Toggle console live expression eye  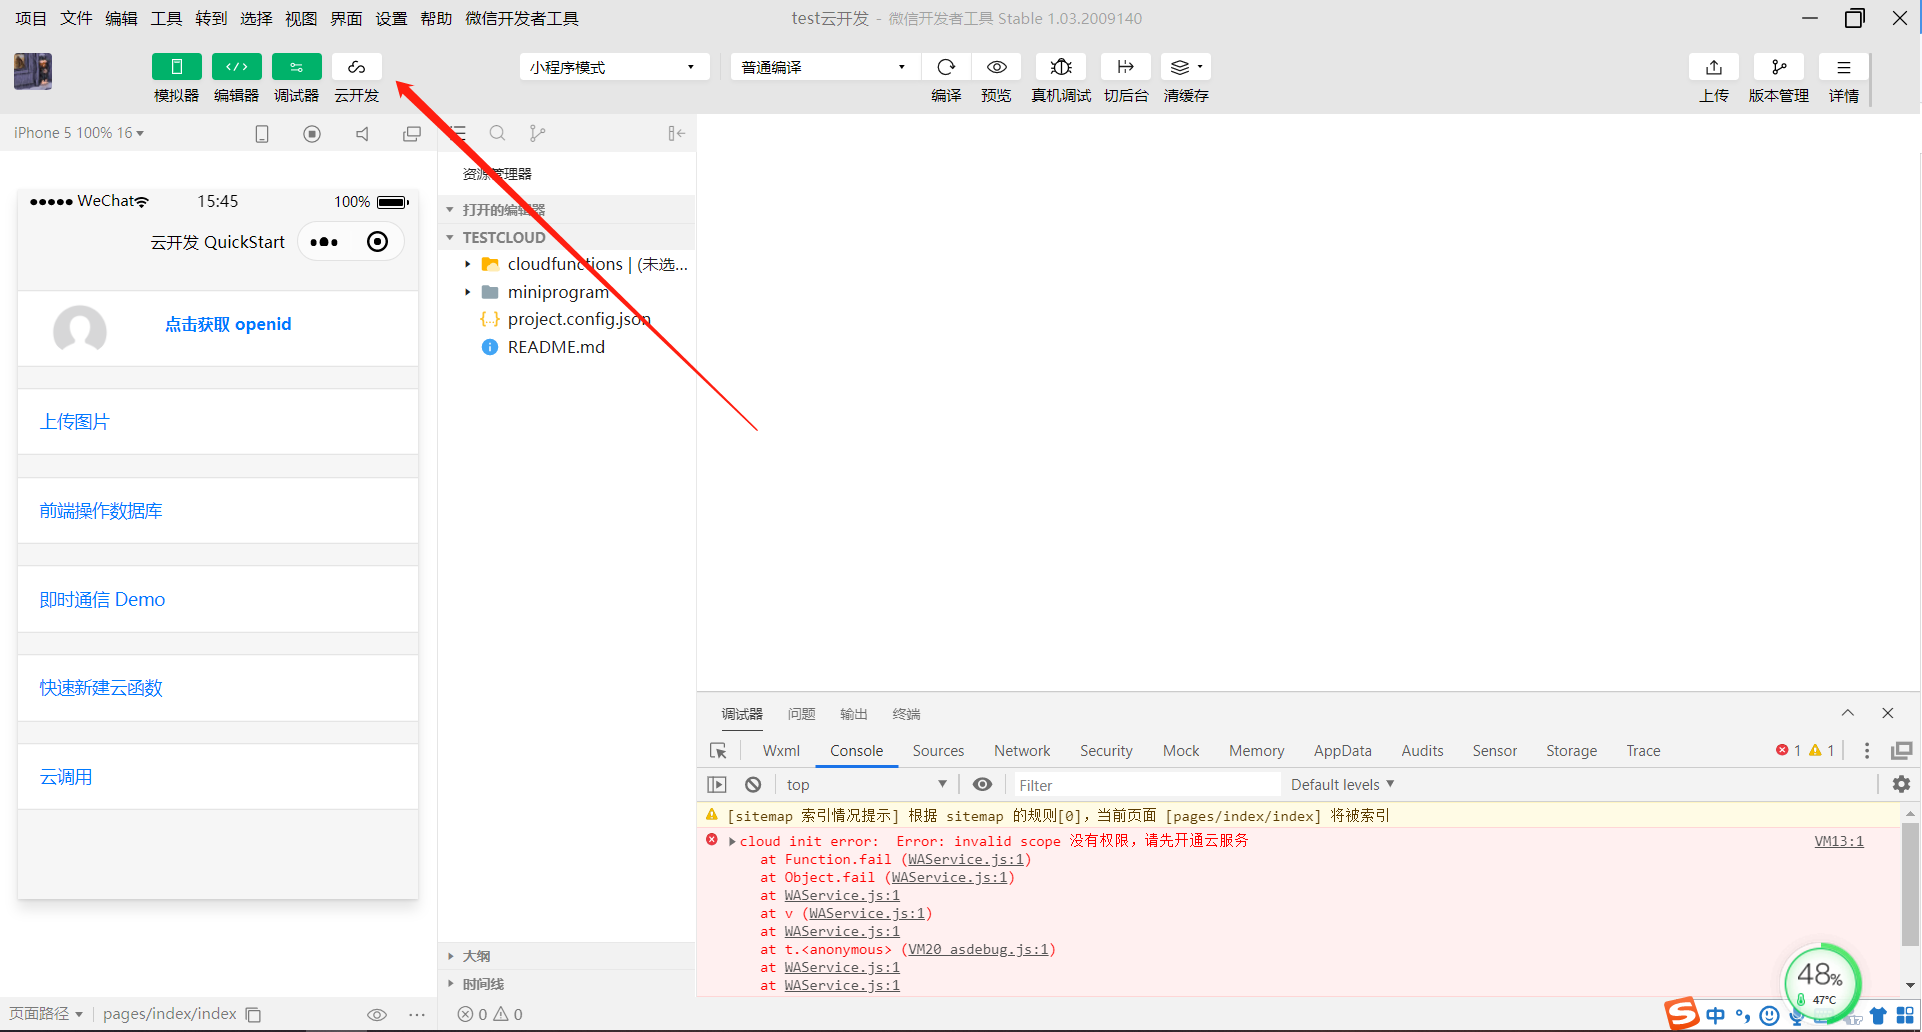click(983, 785)
